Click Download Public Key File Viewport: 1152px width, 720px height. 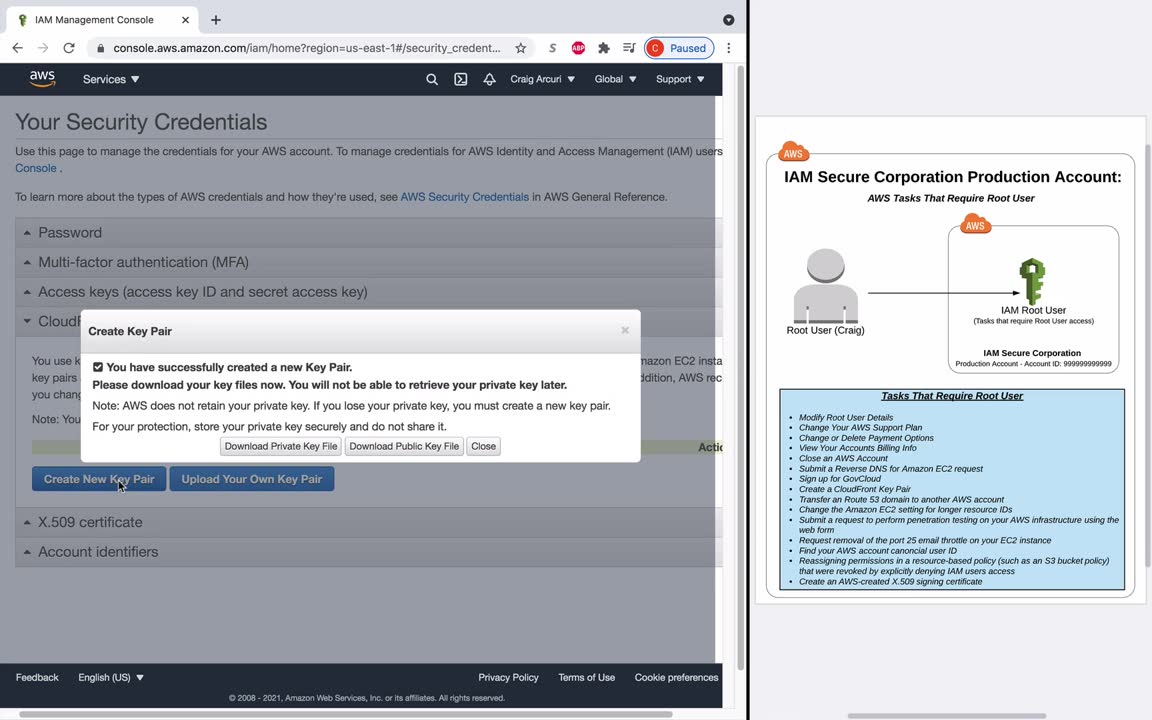[404, 446]
